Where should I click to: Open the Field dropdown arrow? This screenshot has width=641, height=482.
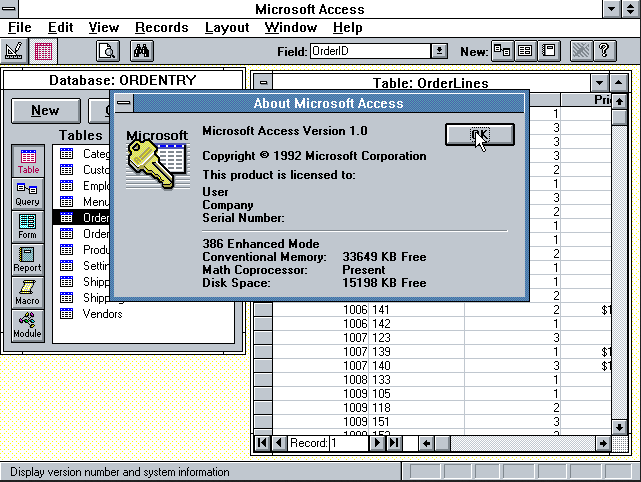[x=439, y=51]
